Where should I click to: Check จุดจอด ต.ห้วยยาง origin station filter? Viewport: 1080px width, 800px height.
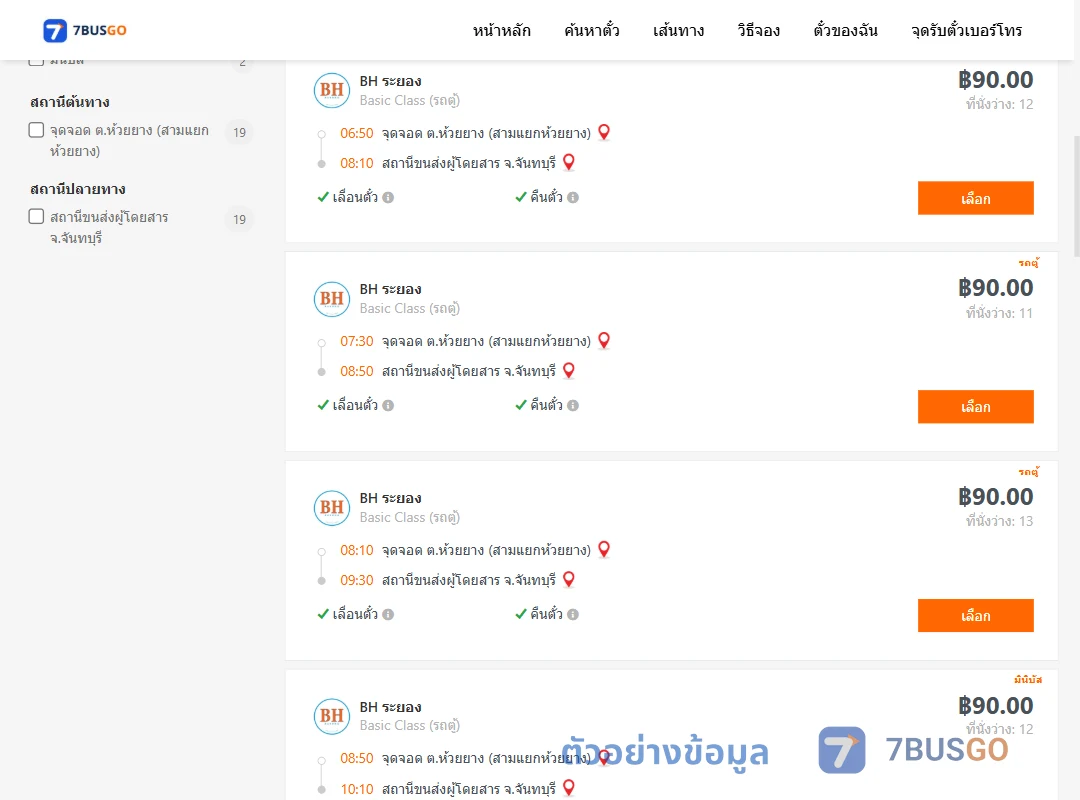(37, 130)
